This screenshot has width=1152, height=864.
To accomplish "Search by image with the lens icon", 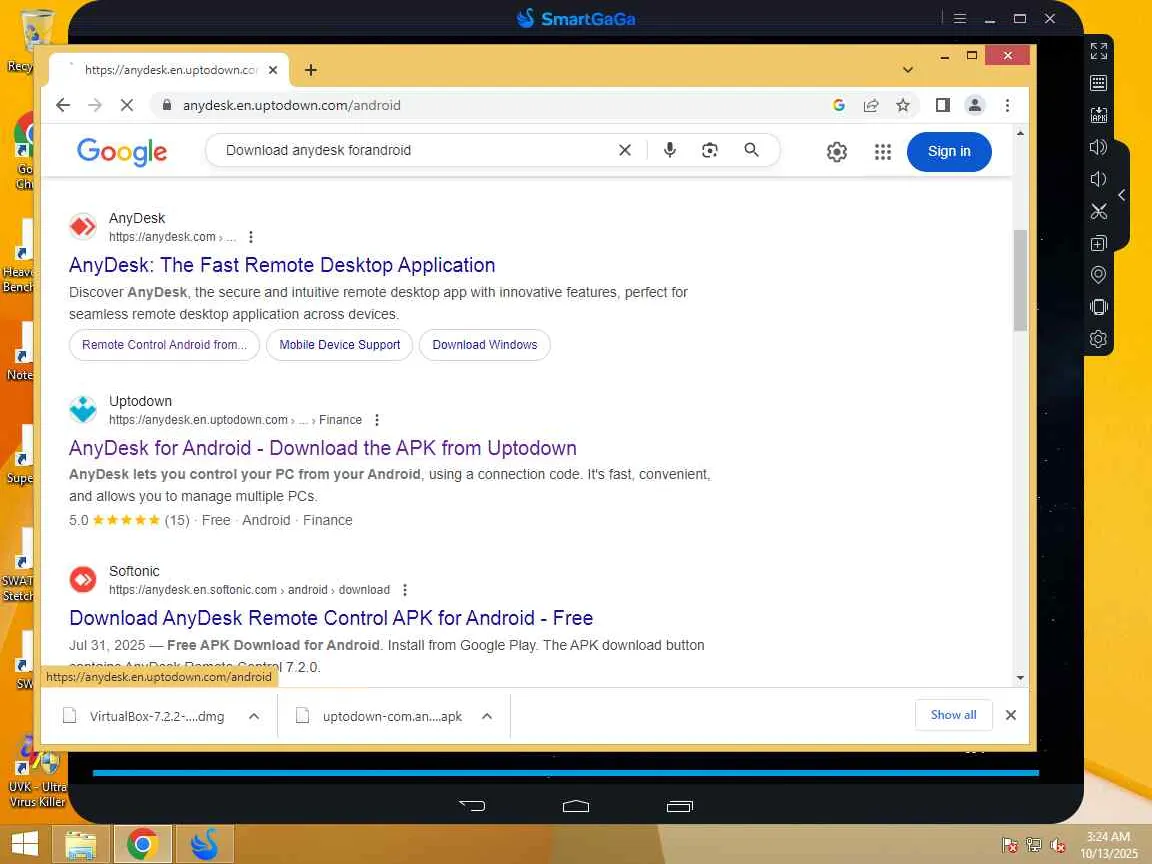I will click(710, 150).
